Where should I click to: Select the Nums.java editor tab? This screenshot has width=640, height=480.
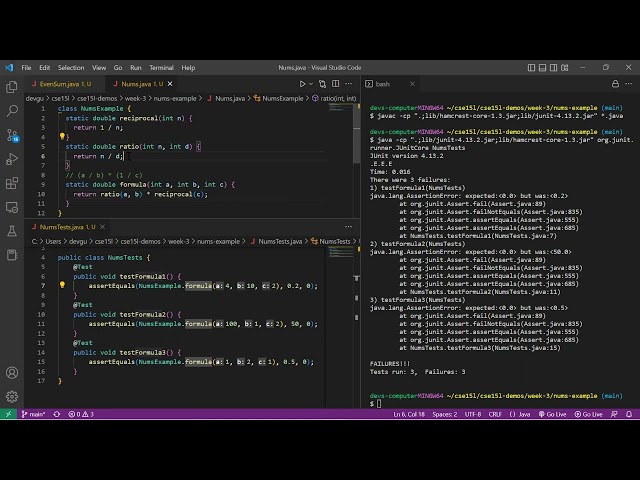[142, 84]
